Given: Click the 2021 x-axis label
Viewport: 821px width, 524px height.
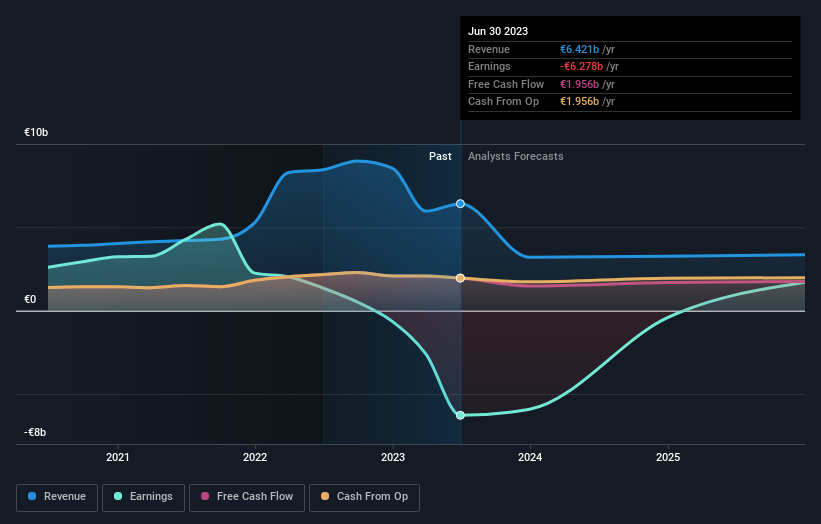Looking at the screenshot, I should coord(118,457).
